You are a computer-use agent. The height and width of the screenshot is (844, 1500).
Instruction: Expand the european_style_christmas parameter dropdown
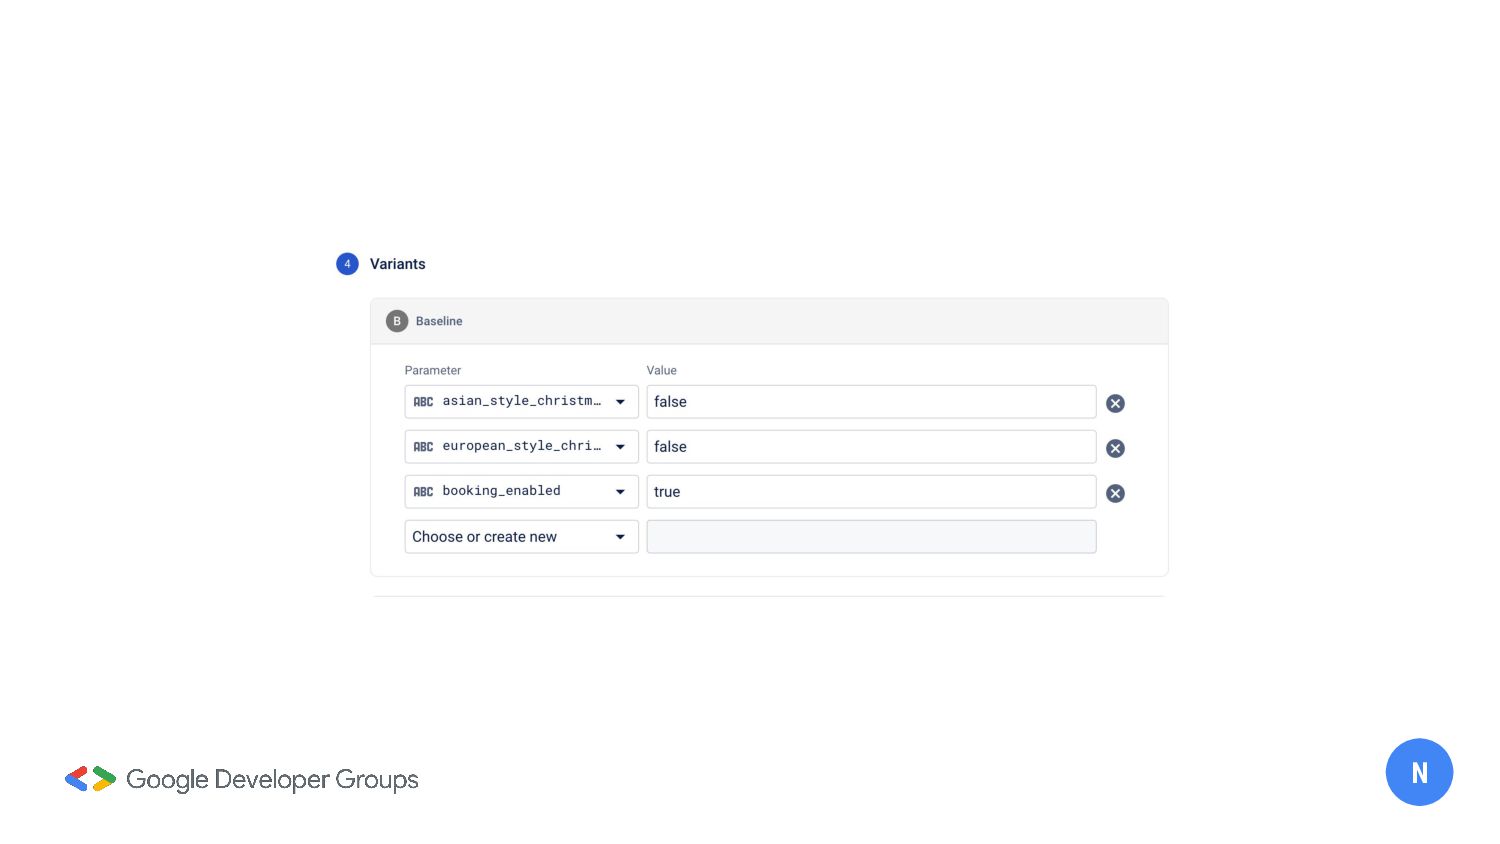(620, 447)
